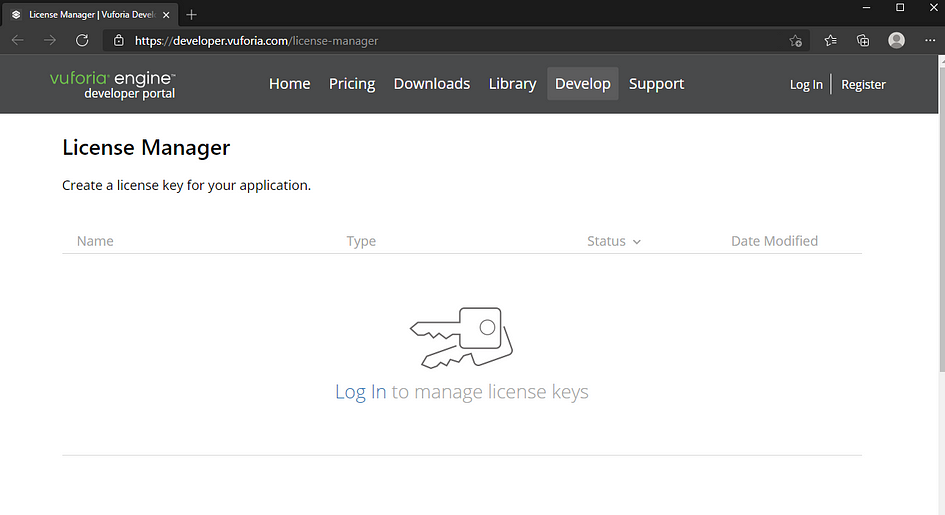Select the License Manager browser tab
Image resolution: width=945 pixels, height=515 pixels.
(x=91, y=14)
